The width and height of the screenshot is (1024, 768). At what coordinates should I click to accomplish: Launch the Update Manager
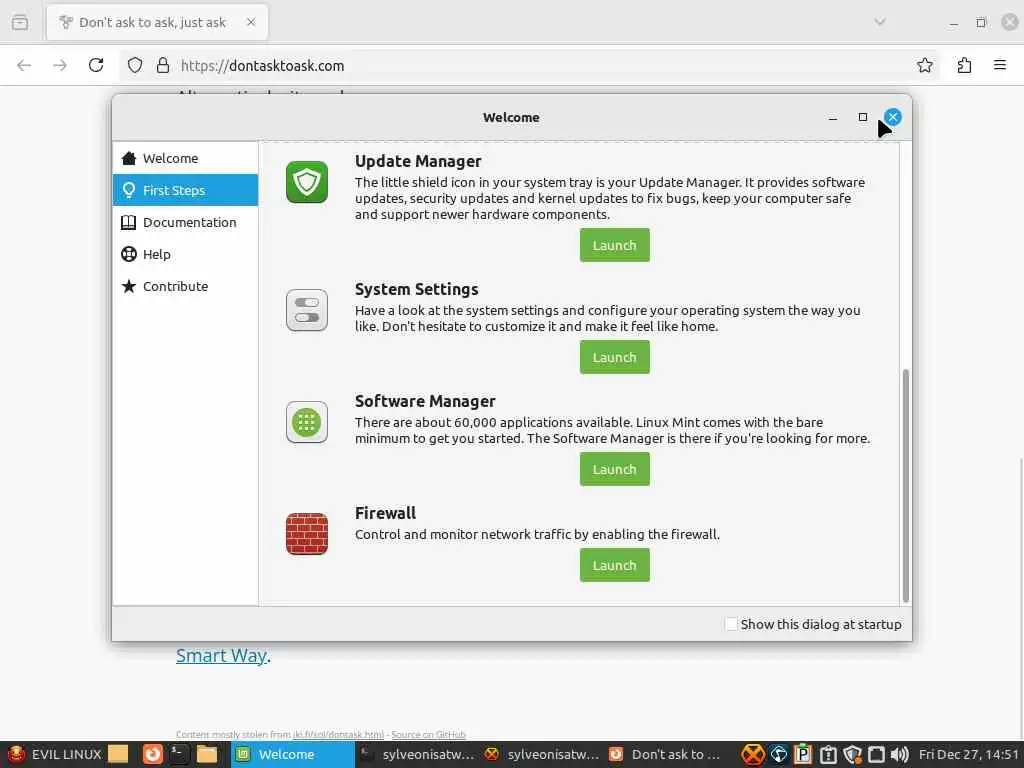coord(614,245)
